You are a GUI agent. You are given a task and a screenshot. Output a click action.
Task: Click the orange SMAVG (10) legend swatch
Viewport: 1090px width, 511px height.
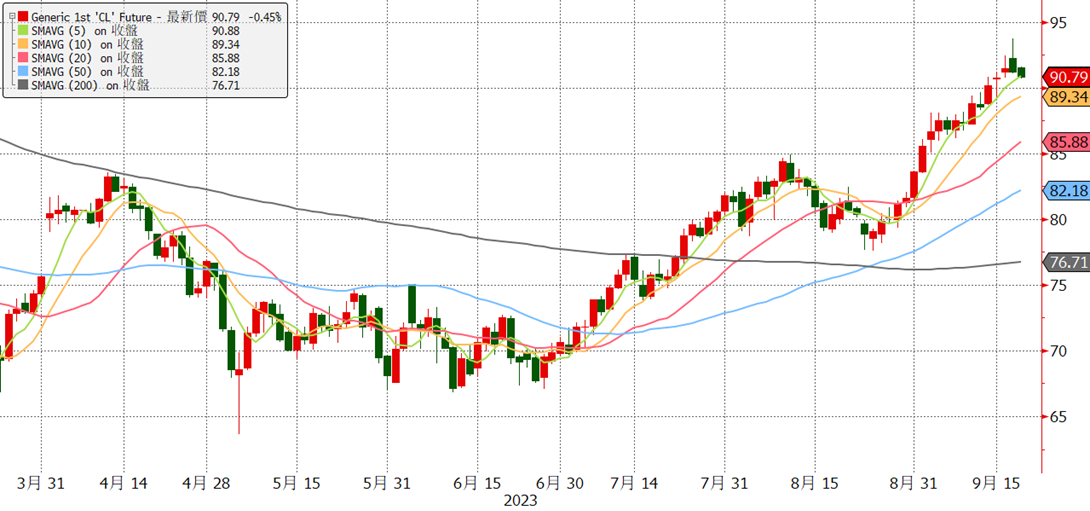pos(24,43)
